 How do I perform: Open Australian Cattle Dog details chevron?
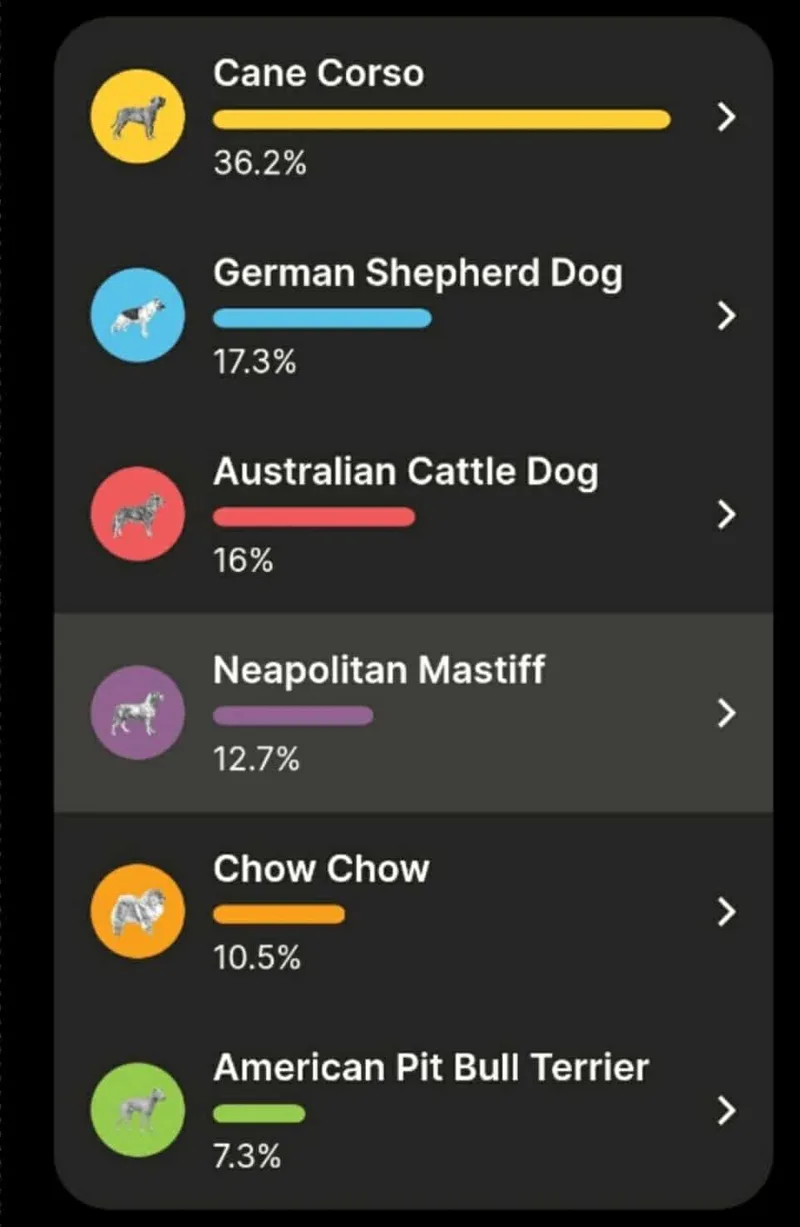click(727, 514)
